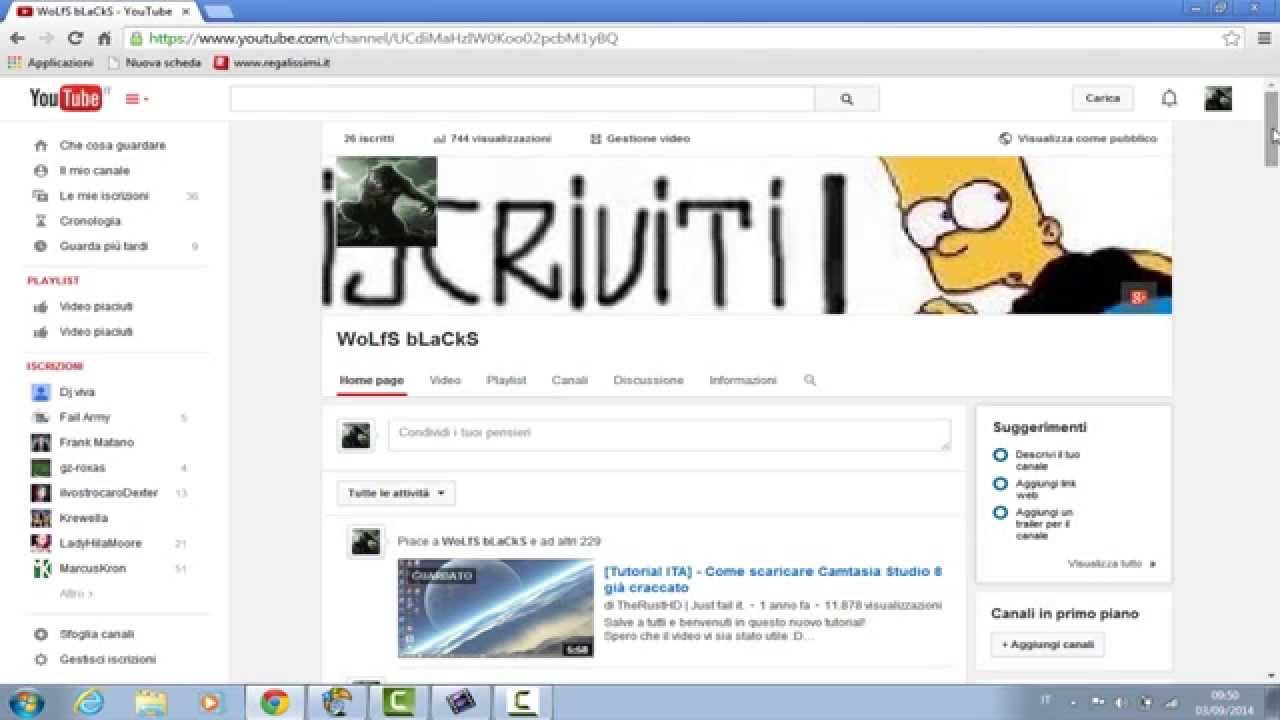Open the Tutorial ITA Camtasia video title

click(x=773, y=579)
